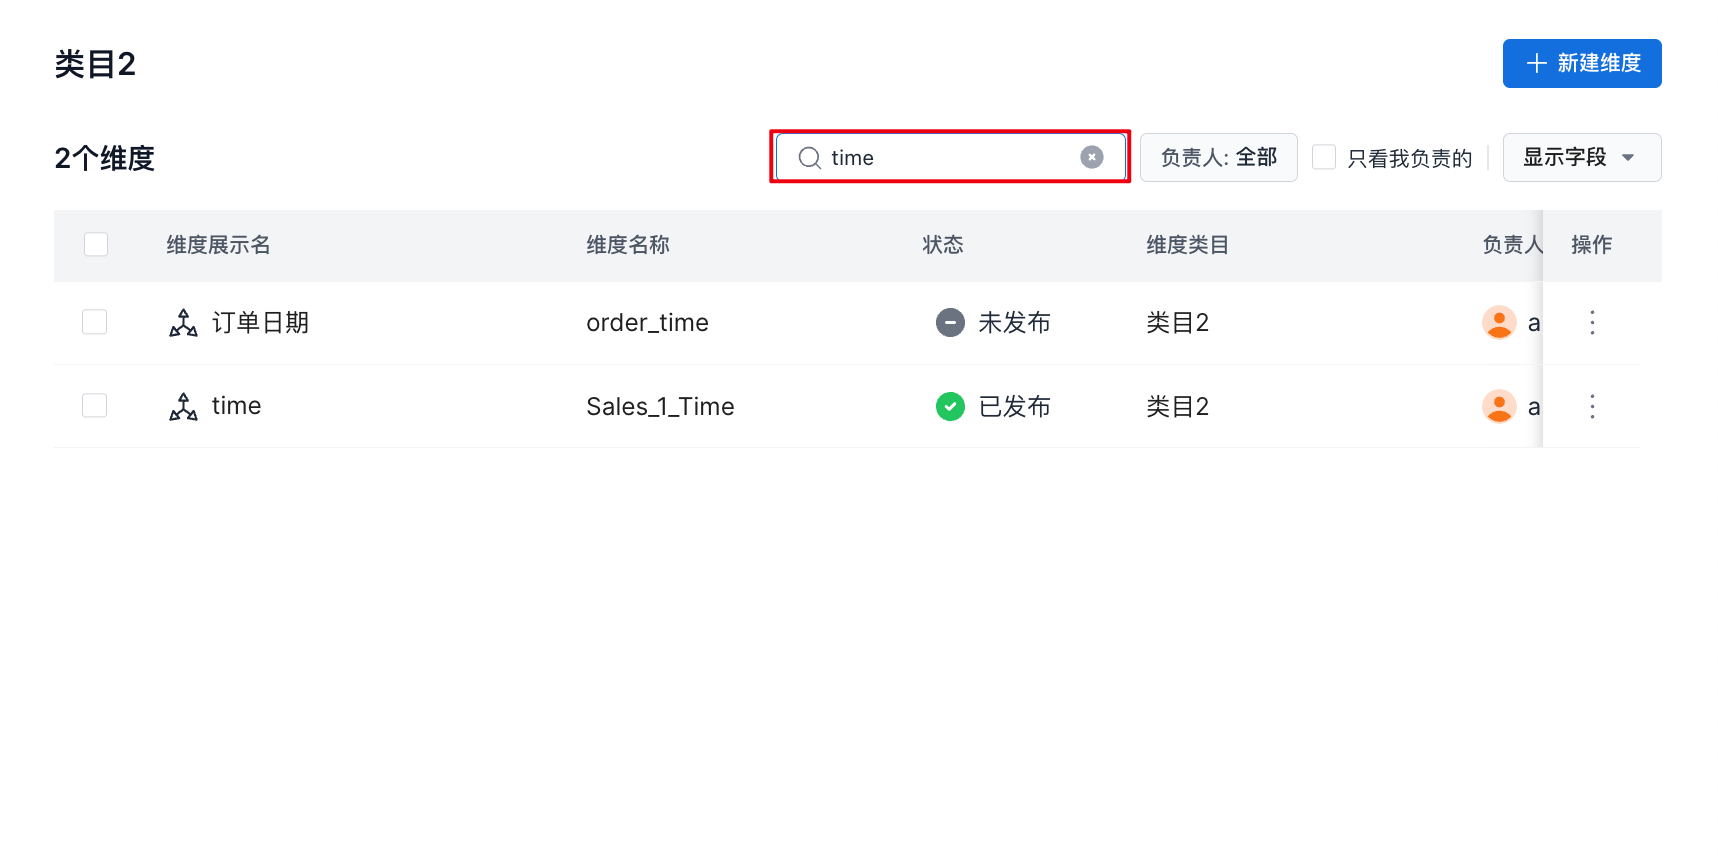This screenshot has width=1718, height=867.
Task: Enable 只看我负责的 checkbox
Action: tap(1324, 157)
